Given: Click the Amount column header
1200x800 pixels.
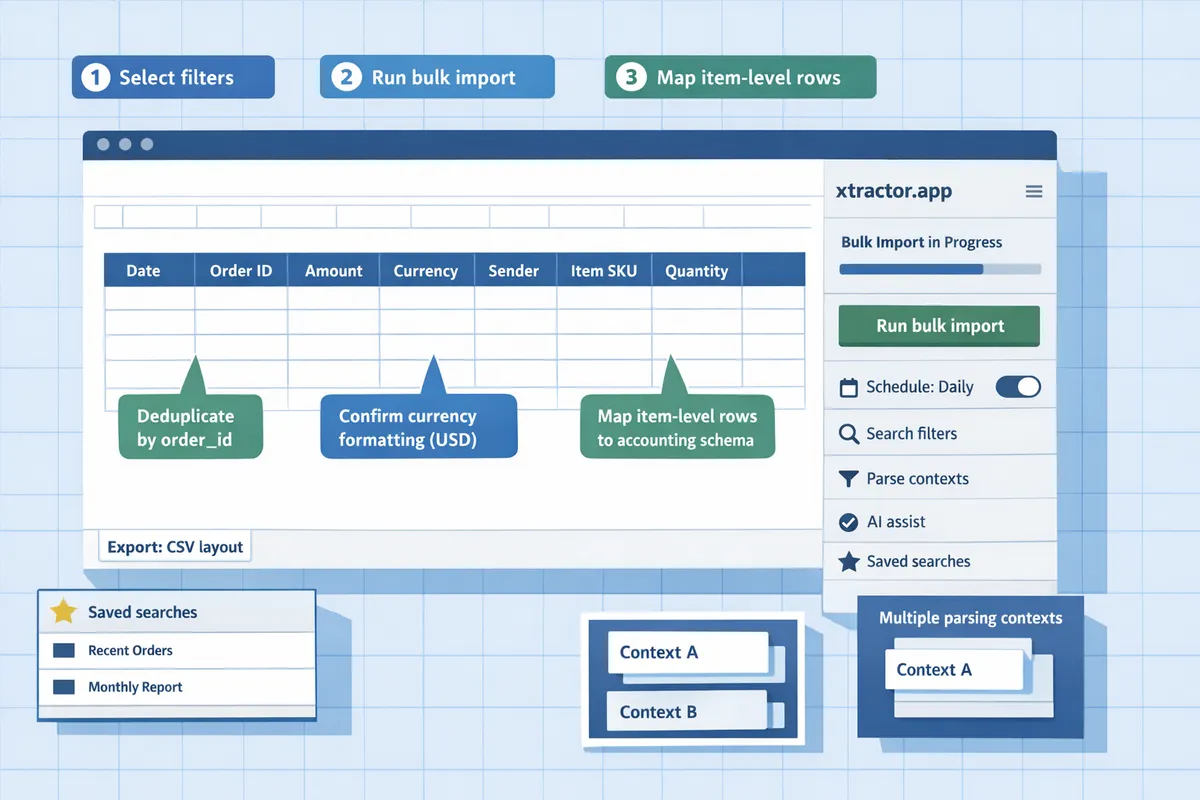Looking at the screenshot, I should tap(334, 270).
